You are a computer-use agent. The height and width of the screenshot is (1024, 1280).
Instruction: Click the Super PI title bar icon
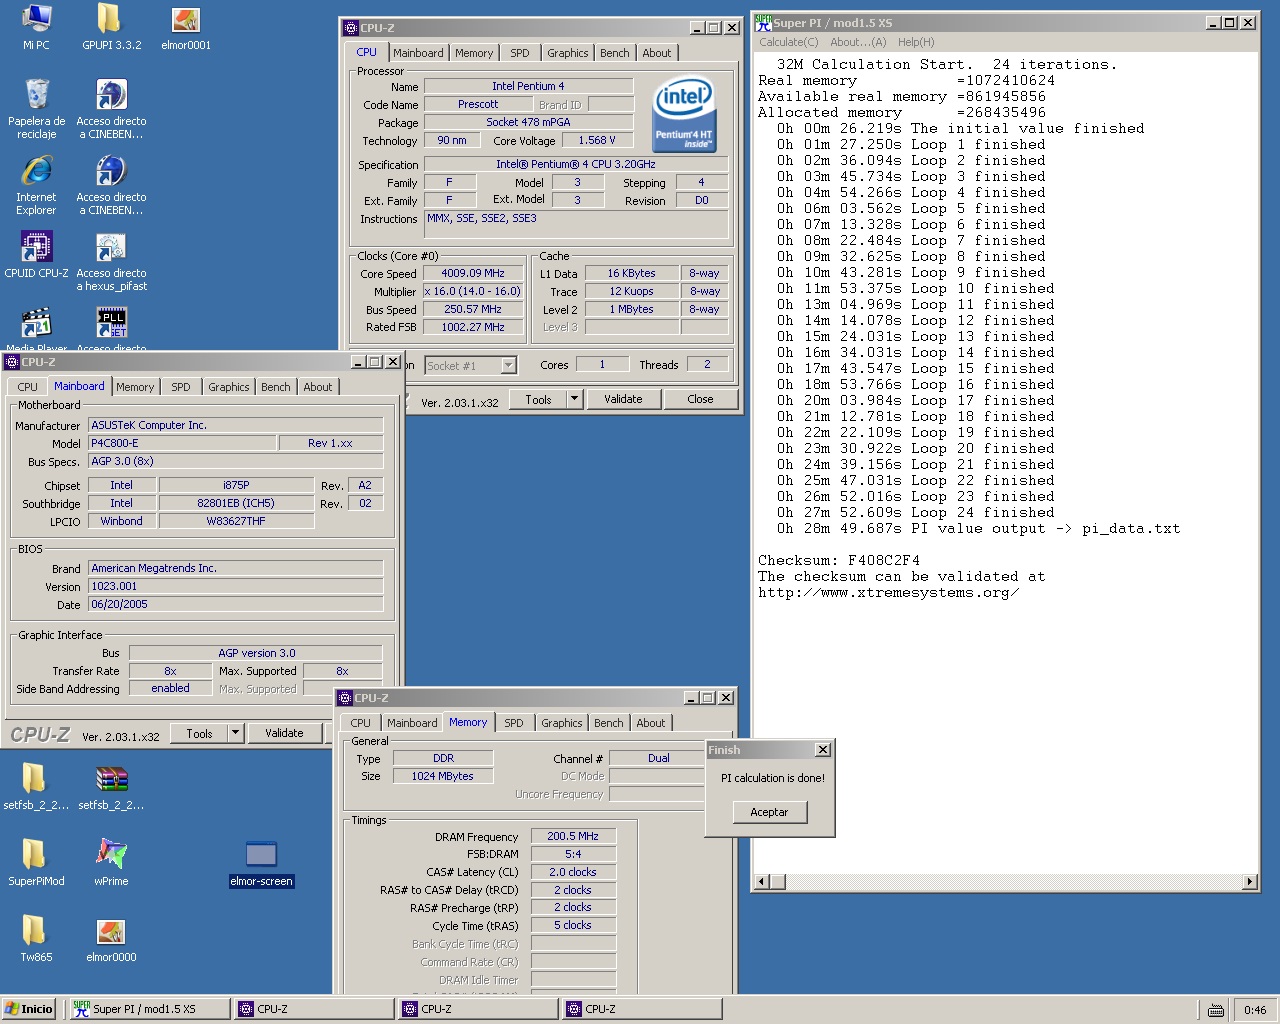763,22
